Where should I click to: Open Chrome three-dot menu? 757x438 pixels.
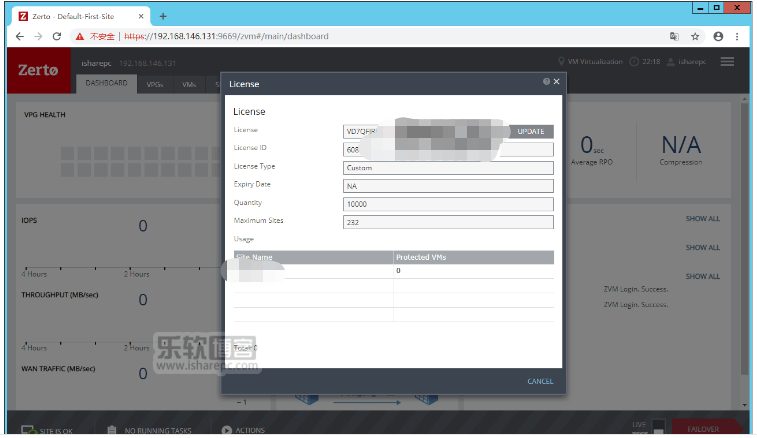coord(737,36)
